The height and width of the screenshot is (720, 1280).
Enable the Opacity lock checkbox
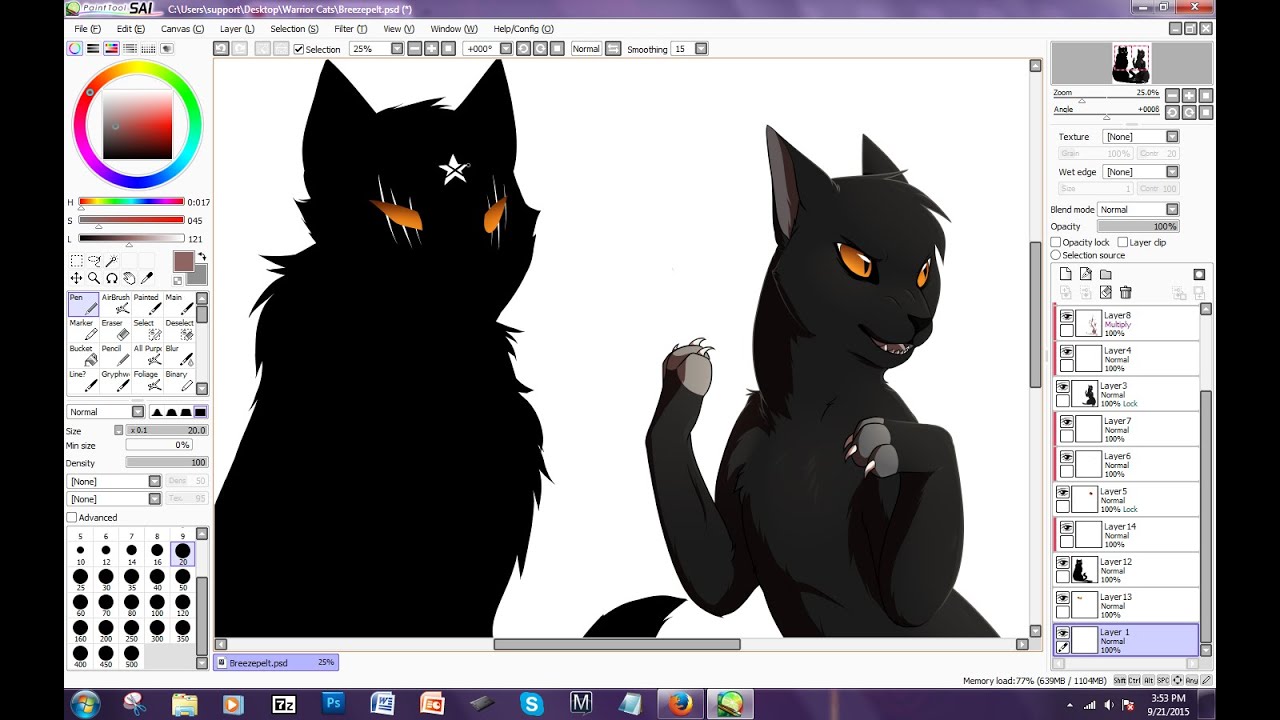pos(1056,242)
